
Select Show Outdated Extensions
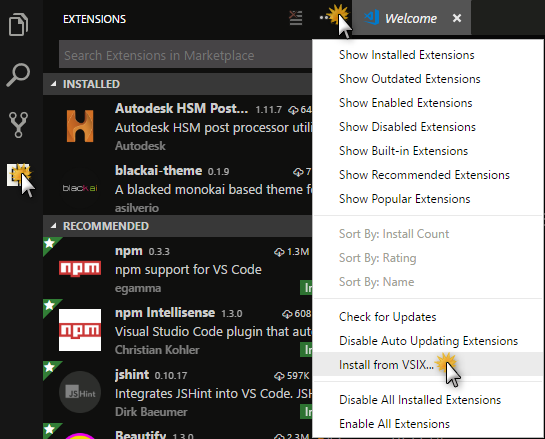point(429,79)
